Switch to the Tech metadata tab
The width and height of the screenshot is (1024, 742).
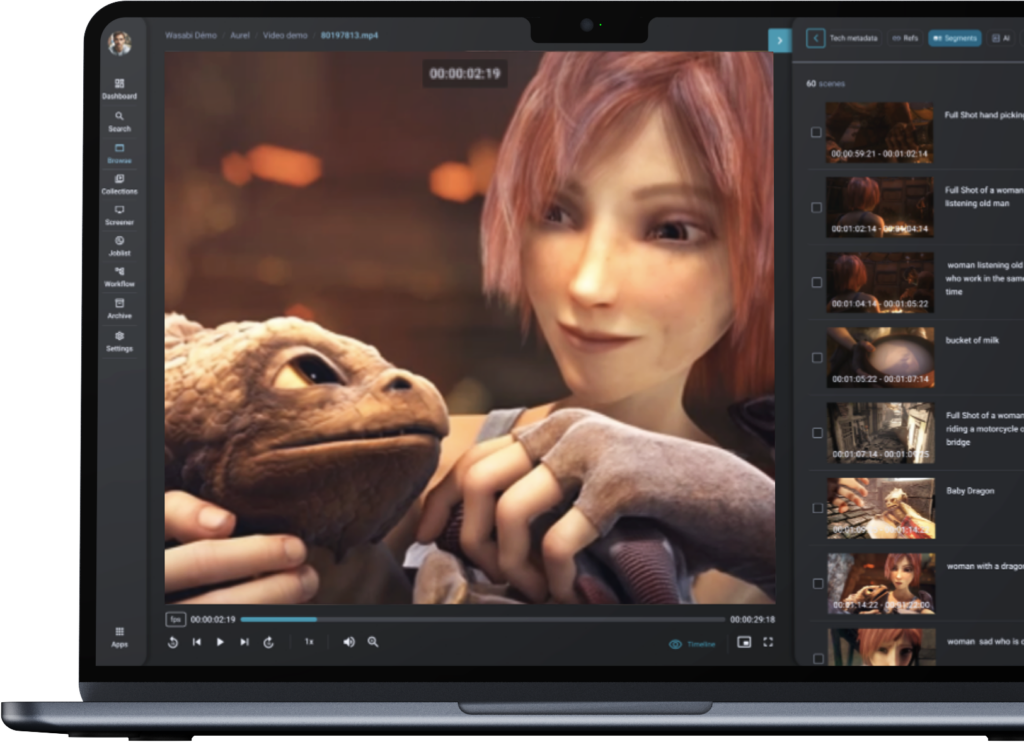(x=854, y=38)
